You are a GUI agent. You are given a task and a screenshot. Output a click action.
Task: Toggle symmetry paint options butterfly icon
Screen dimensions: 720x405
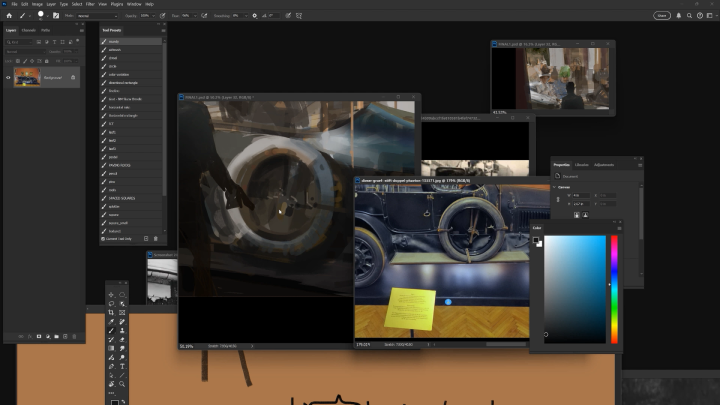[x=299, y=16]
